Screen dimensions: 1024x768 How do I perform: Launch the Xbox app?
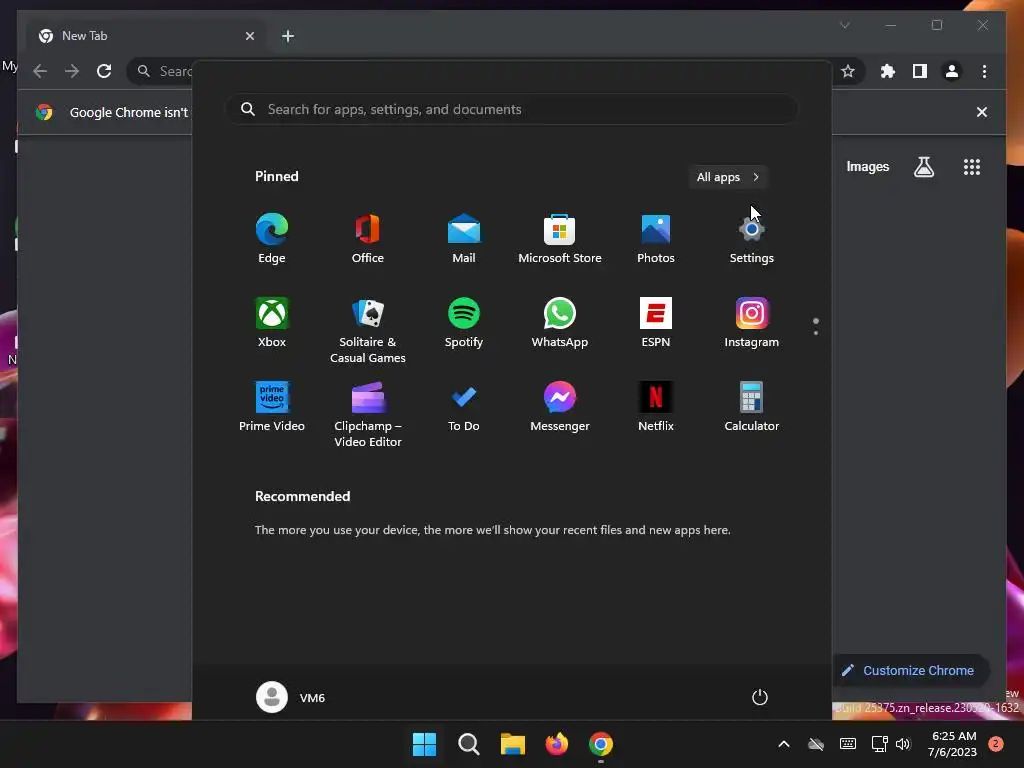(x=272, y=323)
